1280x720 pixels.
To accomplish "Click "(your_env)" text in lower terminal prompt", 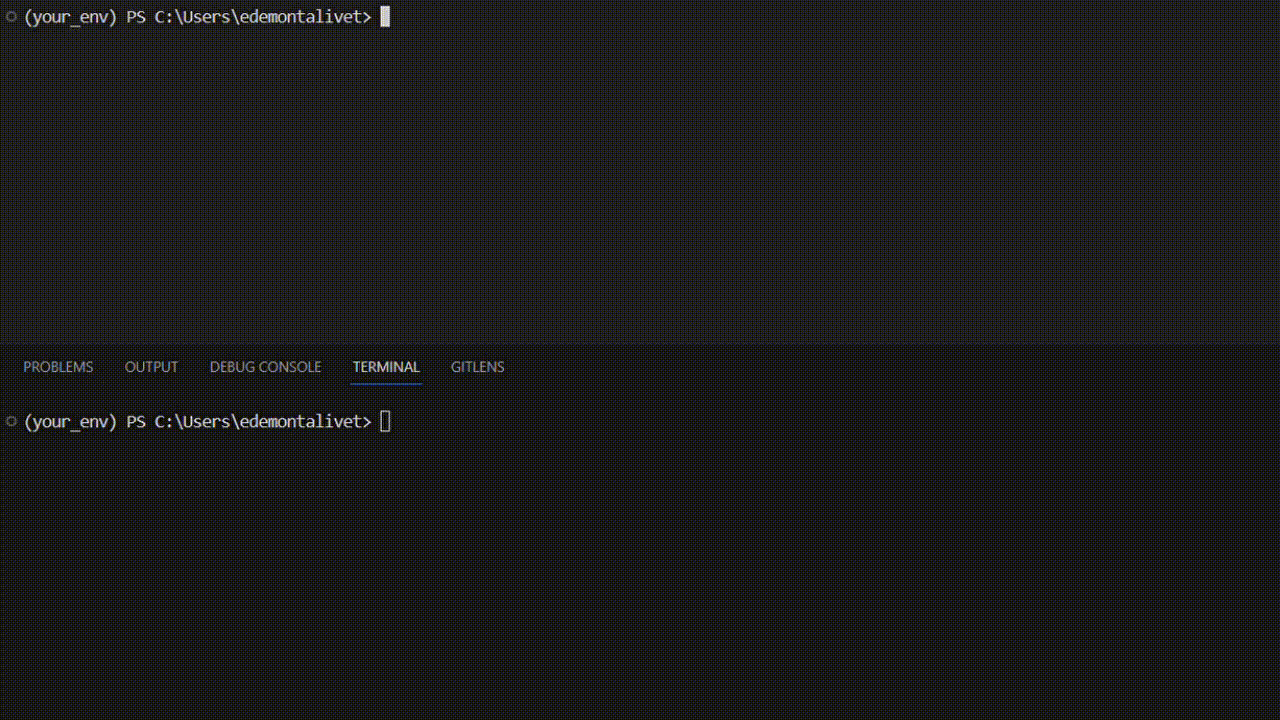I will 71,422.
